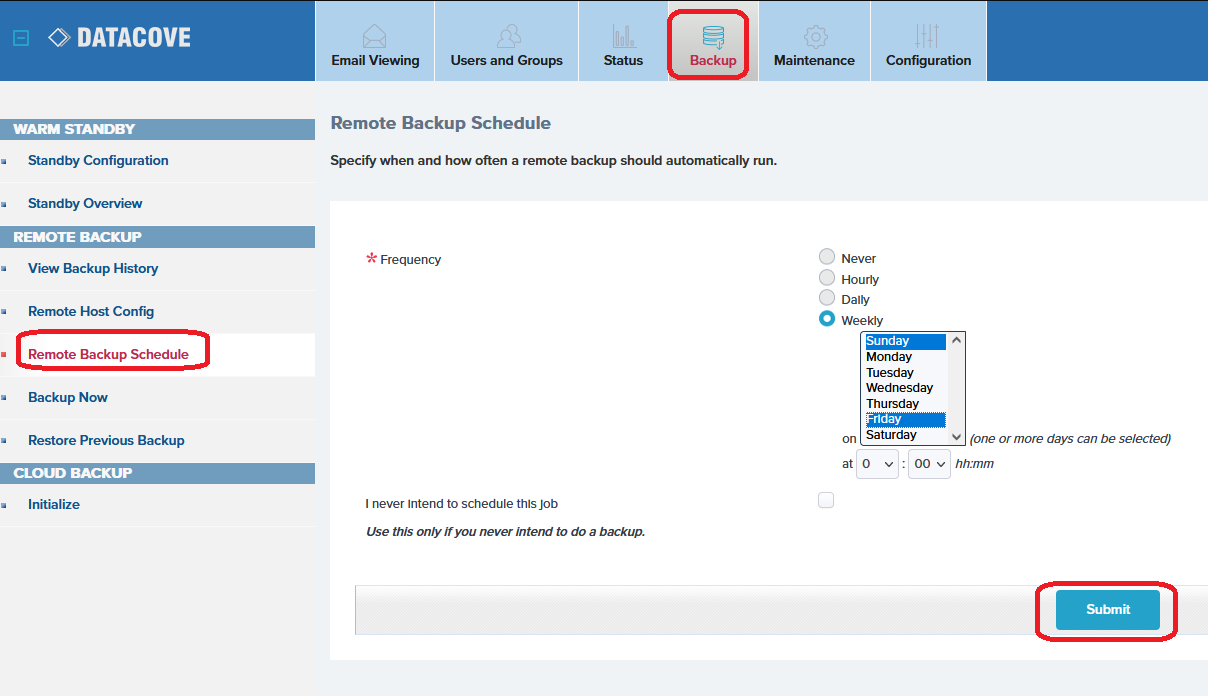Select the Backup database icon
Viewport: 1208px width, 696px height.
click(713, 37)
